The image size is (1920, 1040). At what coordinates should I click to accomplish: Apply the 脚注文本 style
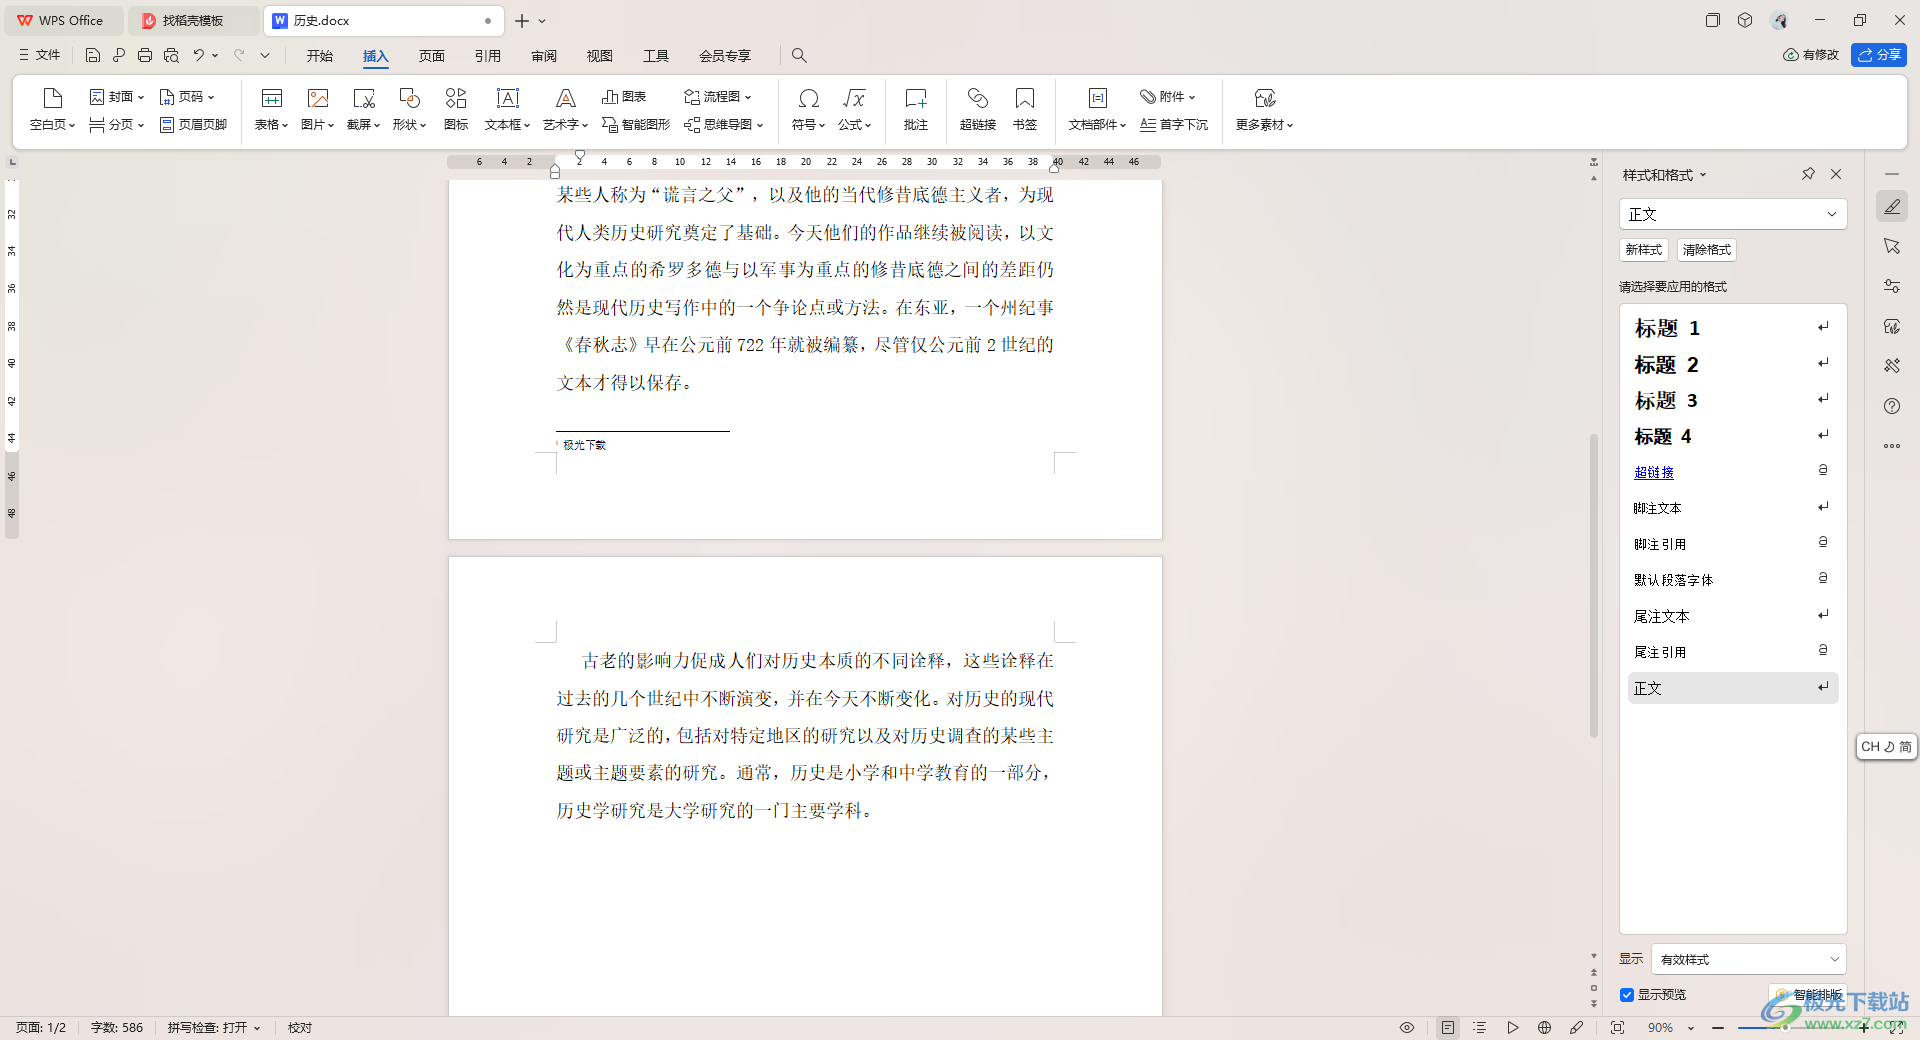click(x=1733, y=508)
